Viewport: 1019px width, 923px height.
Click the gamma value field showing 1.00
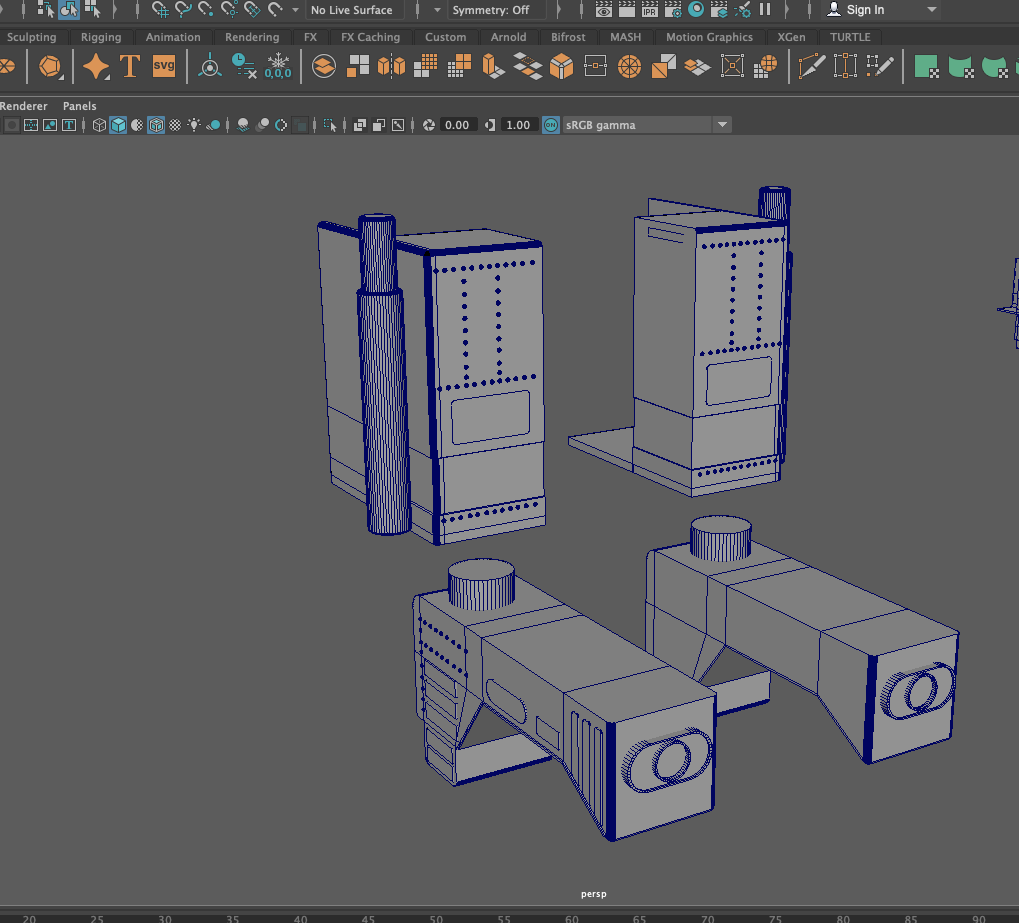click(518, 125)
